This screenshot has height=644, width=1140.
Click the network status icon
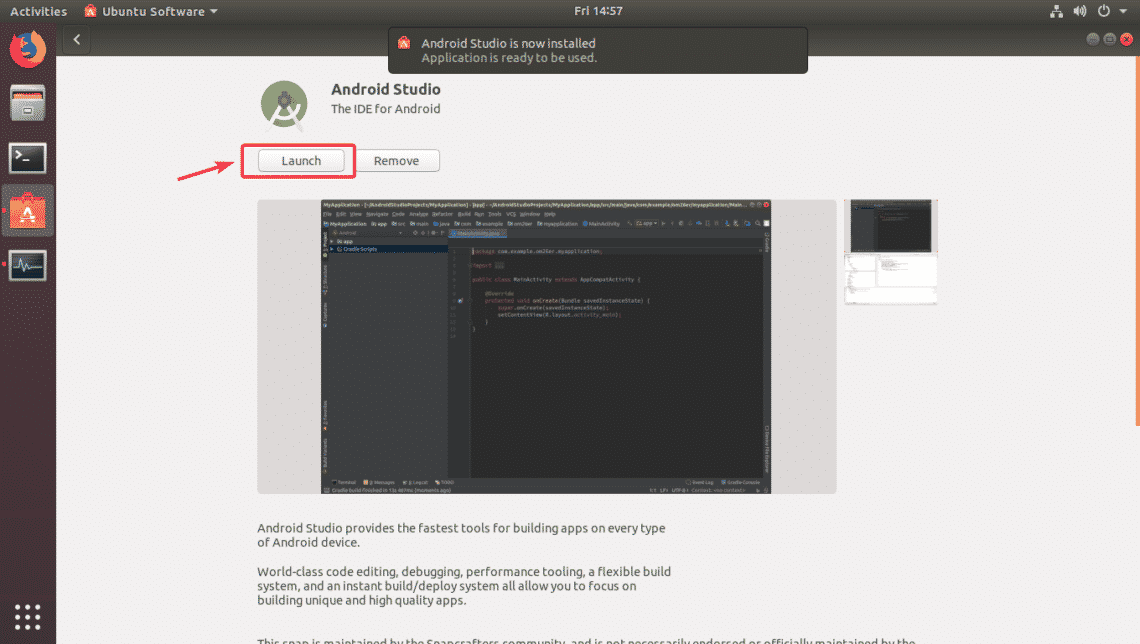(x=1056, y=11)
